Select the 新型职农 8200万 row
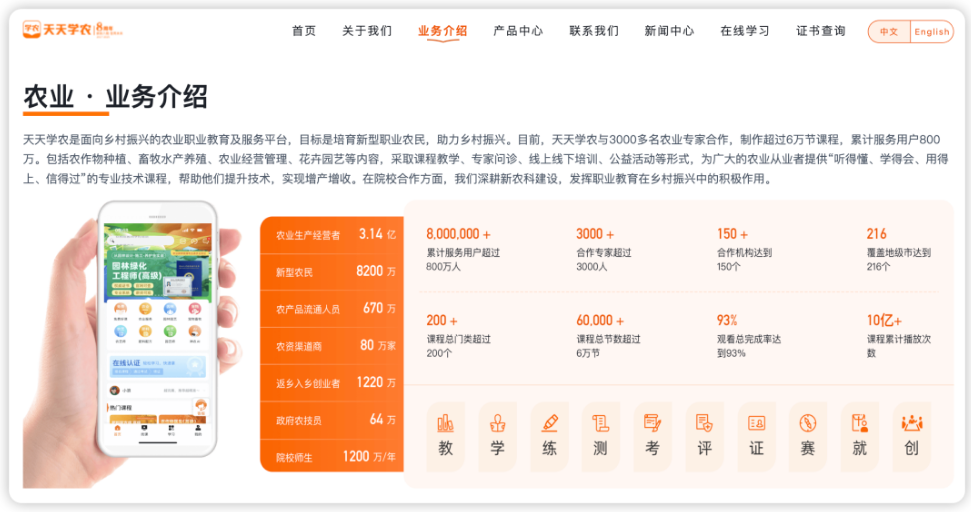This screenshot has height=512, width=971. [x=331, y=271]
